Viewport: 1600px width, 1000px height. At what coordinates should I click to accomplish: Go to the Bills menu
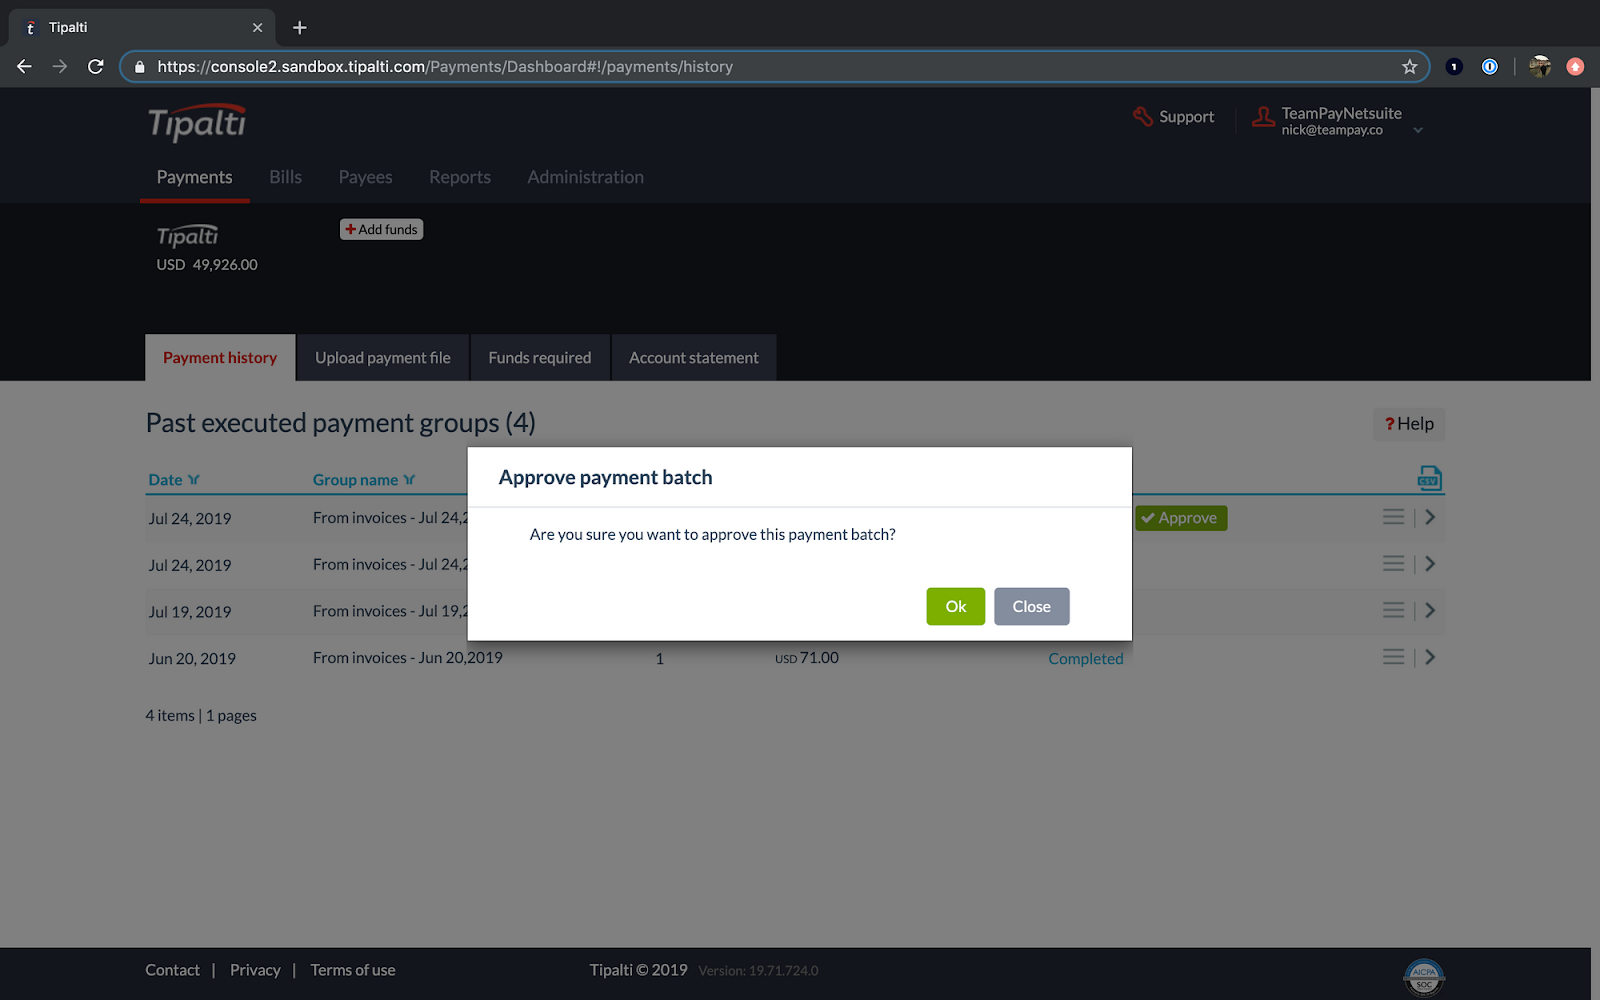point(285,177)
